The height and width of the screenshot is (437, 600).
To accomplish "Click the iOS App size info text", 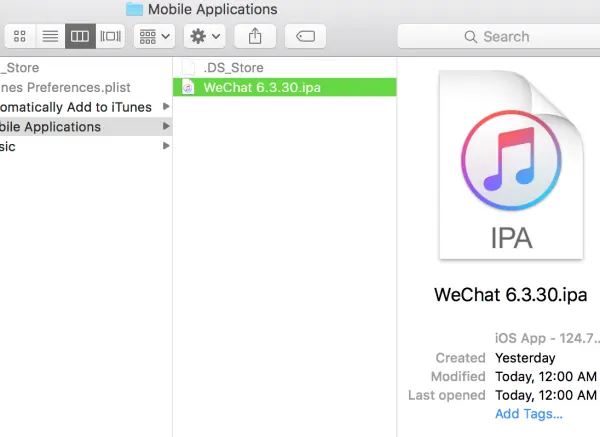I will tap(547, 338).
